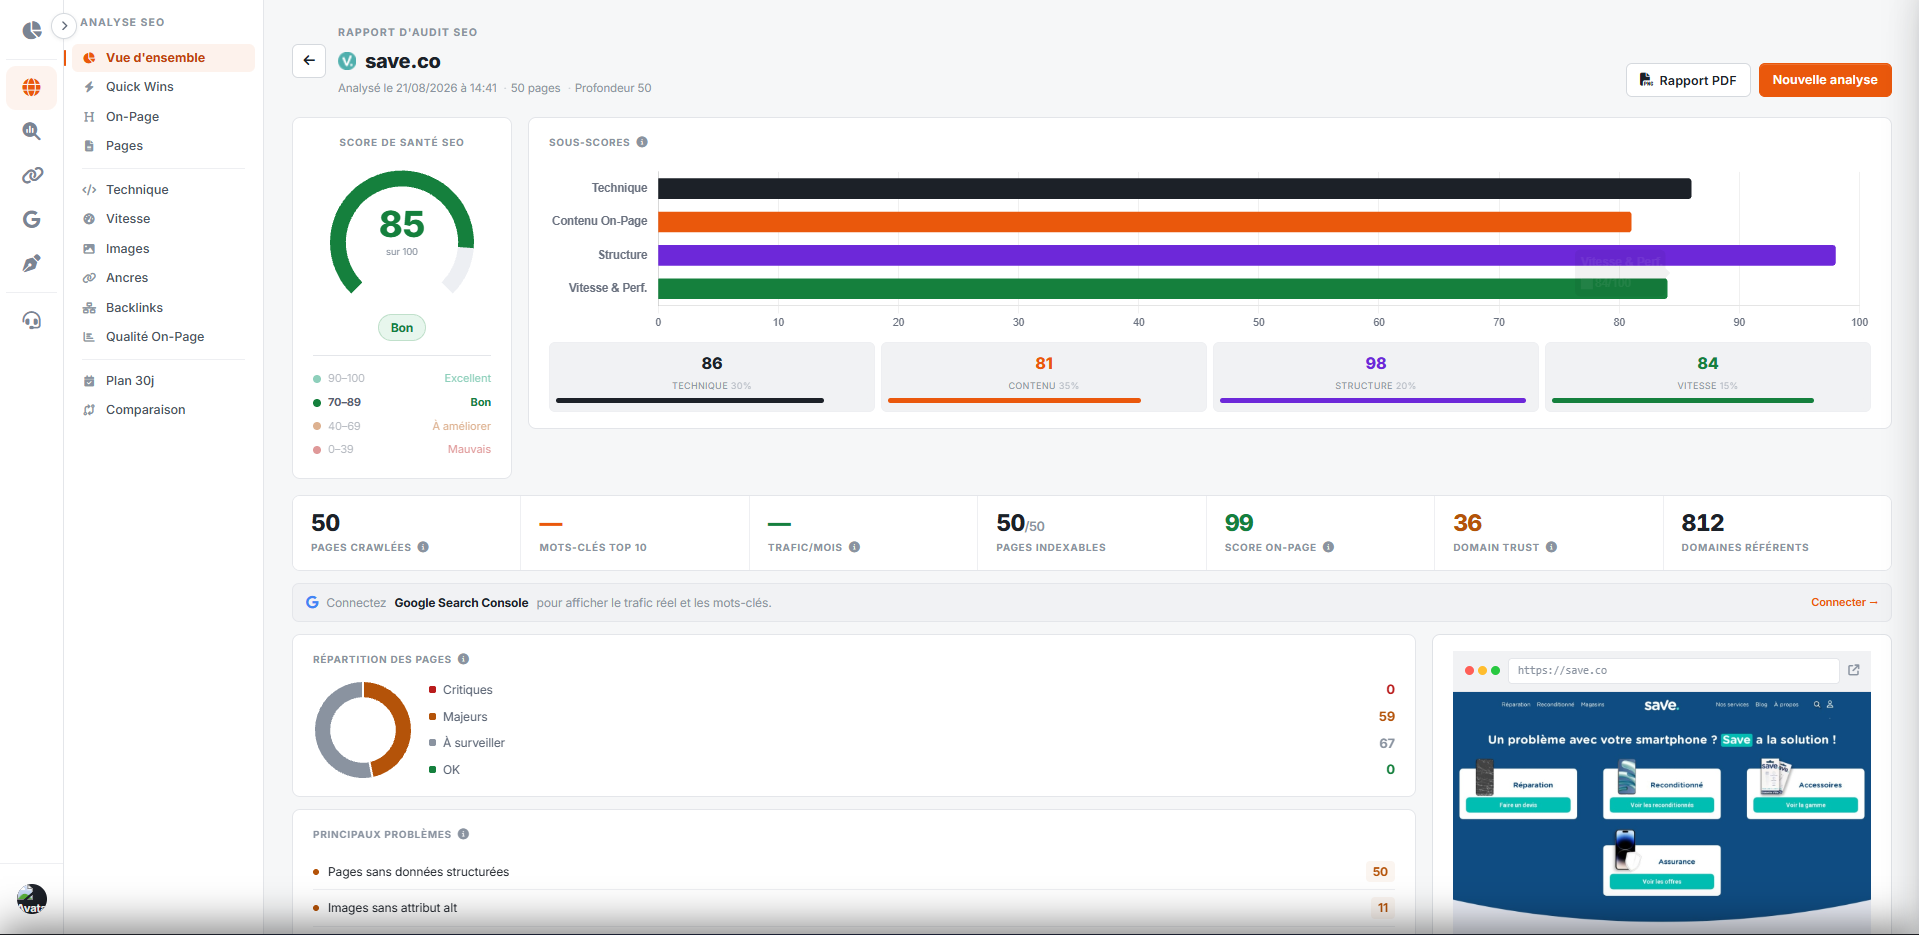Open Plan 30j menu item
The image size is (1919, 935).
coord(163,381)
